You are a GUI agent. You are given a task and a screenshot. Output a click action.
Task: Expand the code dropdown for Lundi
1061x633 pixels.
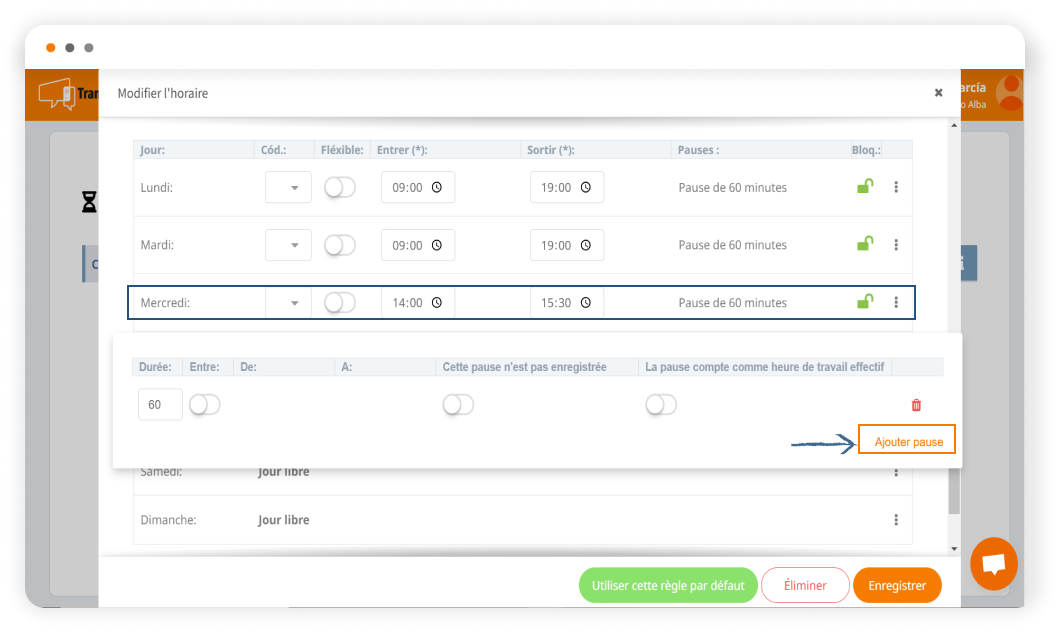coord(288,187)
